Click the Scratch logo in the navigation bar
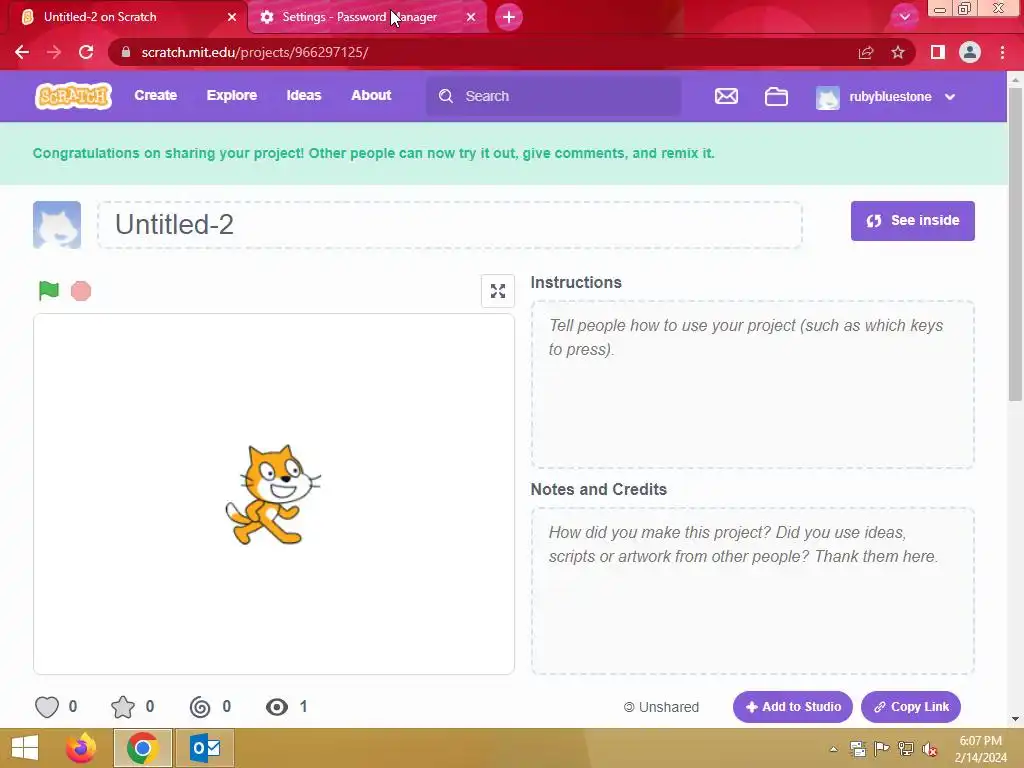This screenshot has height=768, width=1024. [73, 96]
